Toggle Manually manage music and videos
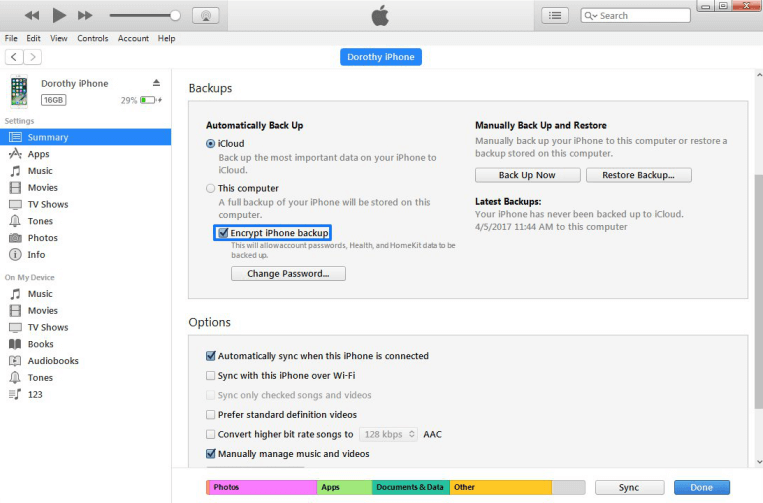Screen dimensions: 763x503 [x=210, y=454]
